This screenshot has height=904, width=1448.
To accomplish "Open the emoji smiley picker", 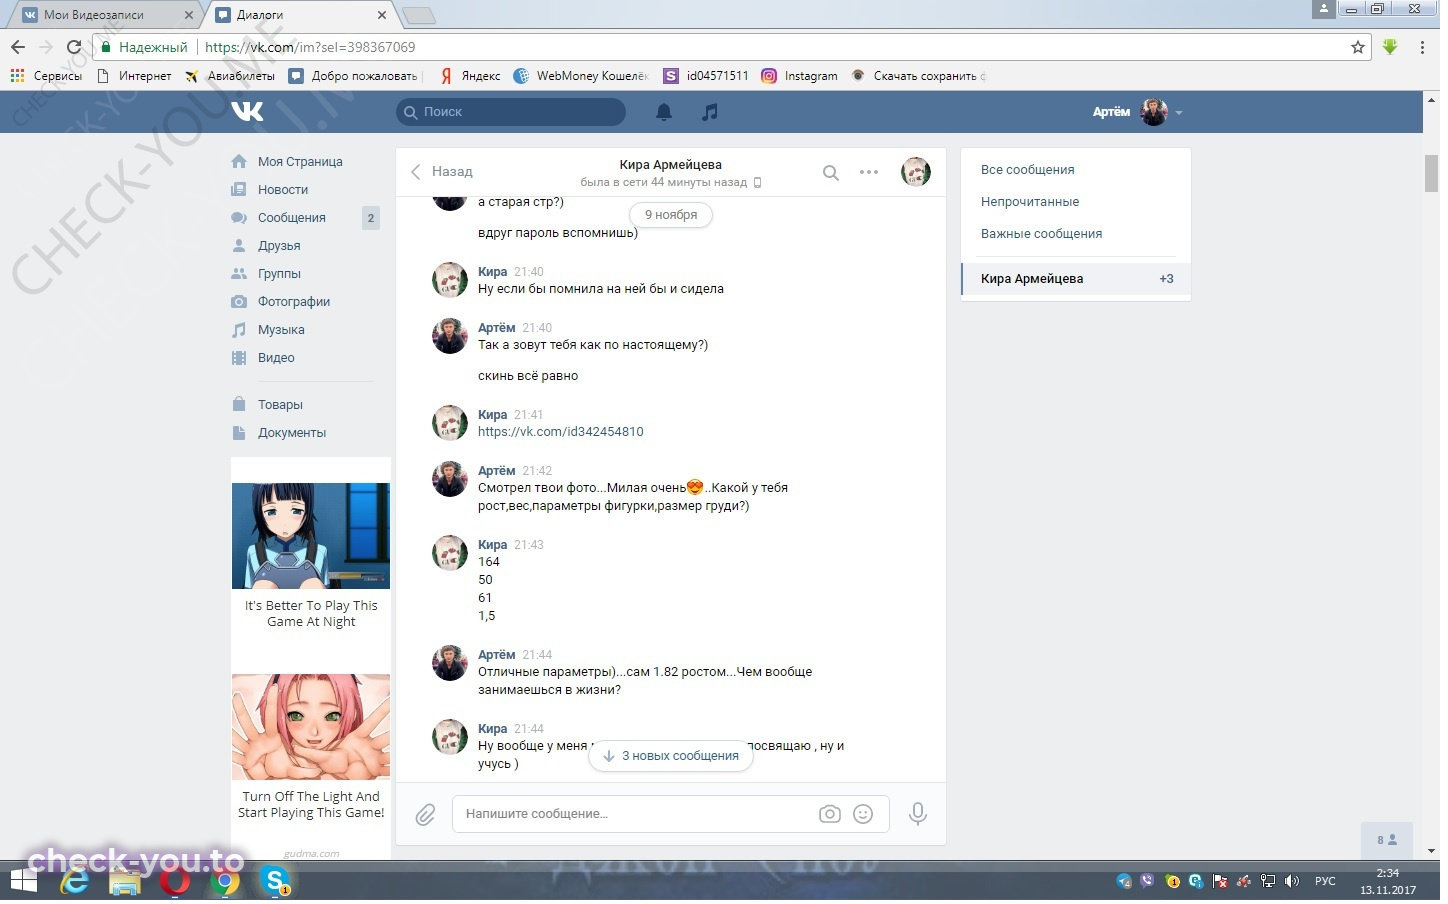I will [x=863, y=815].
